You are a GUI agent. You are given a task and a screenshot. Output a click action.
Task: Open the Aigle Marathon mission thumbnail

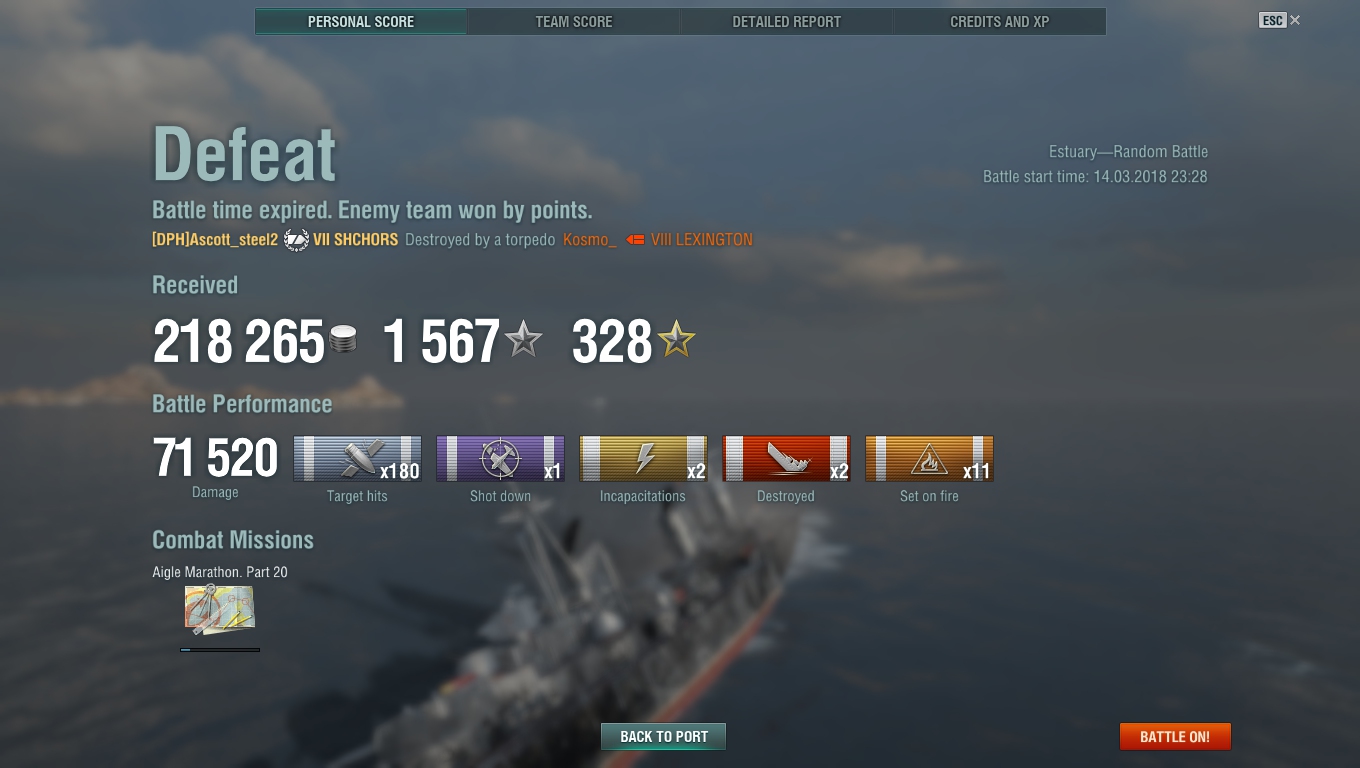click(219, 610)
